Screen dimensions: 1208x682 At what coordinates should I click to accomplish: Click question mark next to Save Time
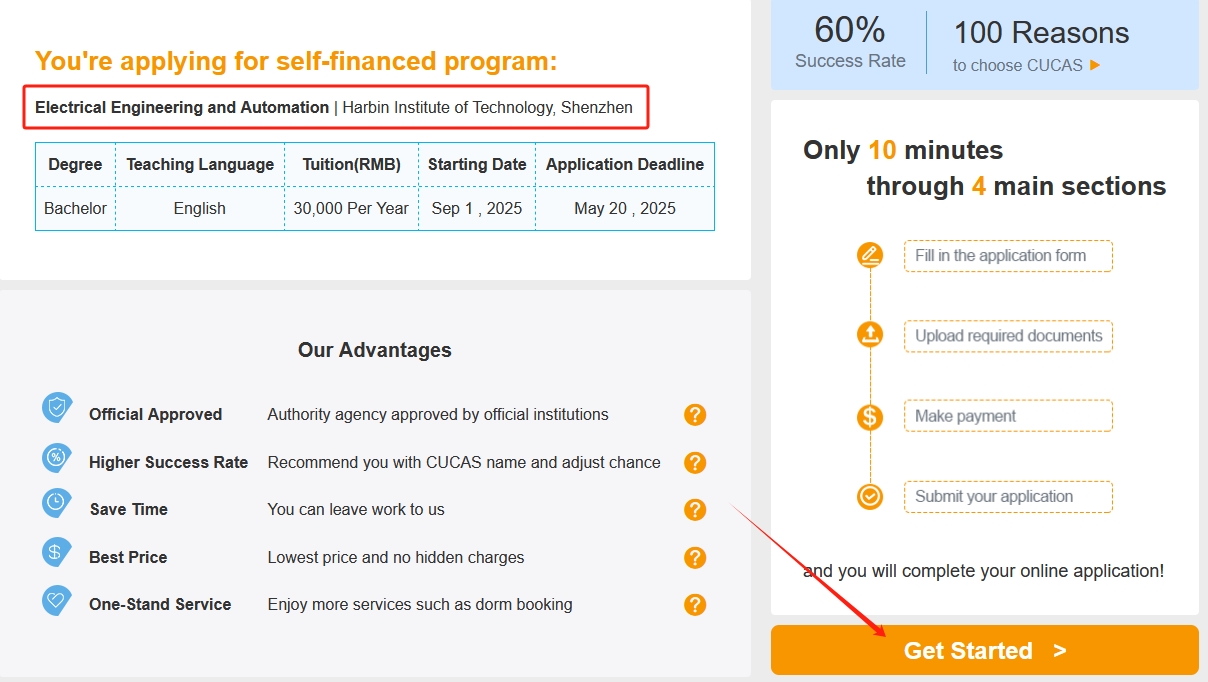click(x=695, y=509)
